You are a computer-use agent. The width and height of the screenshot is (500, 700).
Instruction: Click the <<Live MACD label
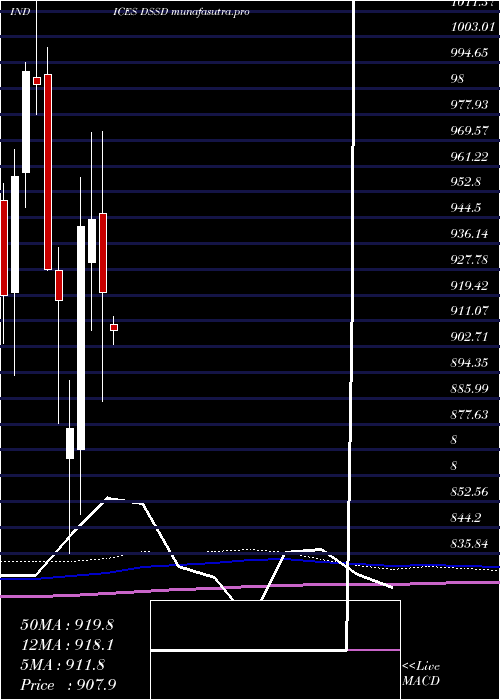[x=421, y=673]
